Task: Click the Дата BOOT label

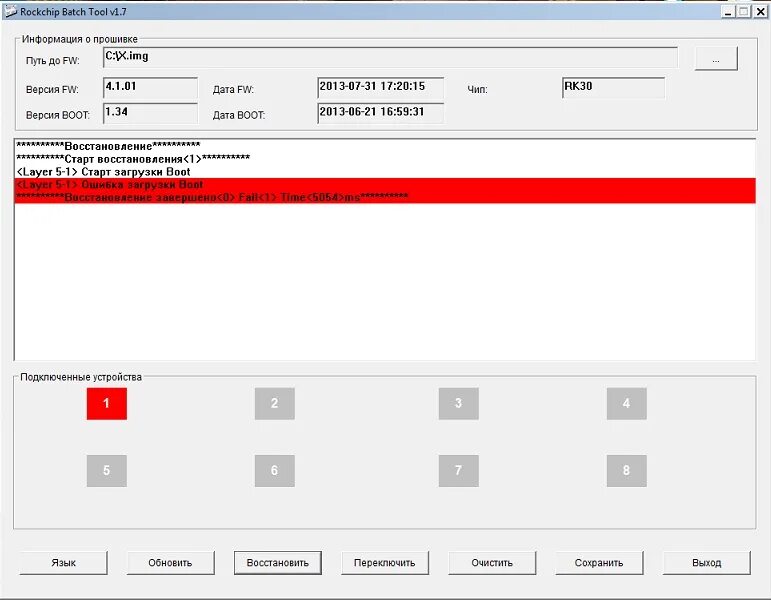Action: (238, 115)
